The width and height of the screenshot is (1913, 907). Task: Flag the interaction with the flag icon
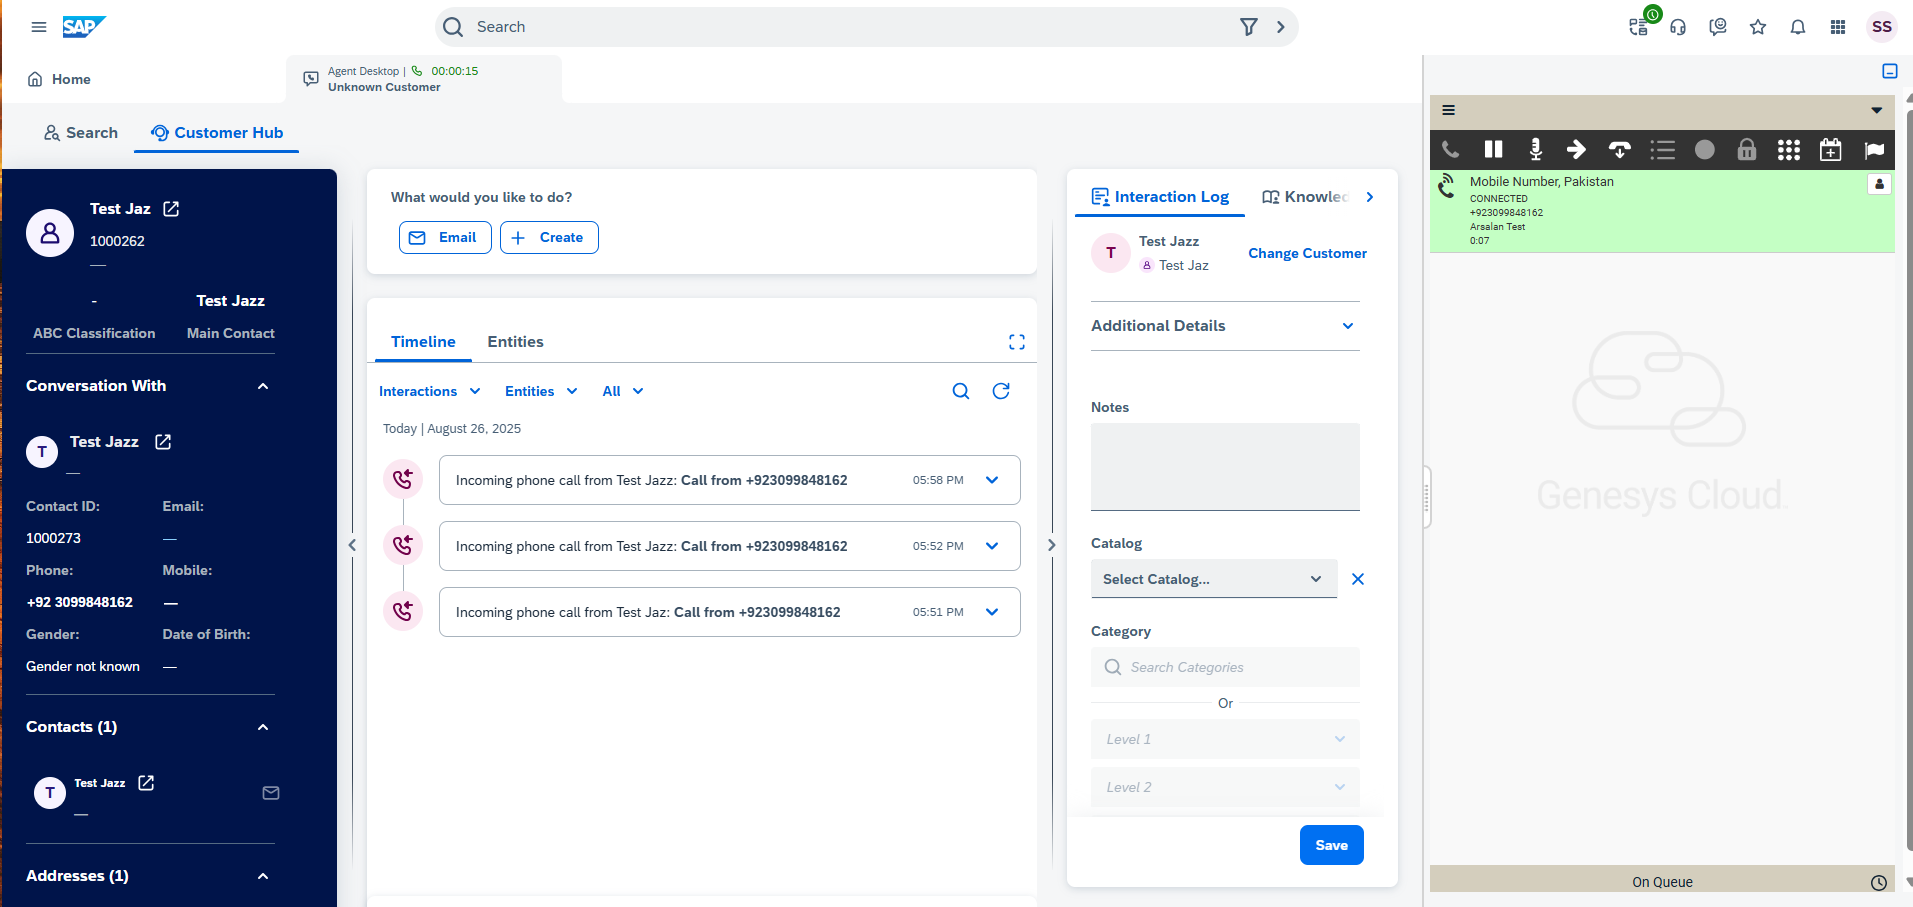pyautogui.click(x=1873, y=150)
